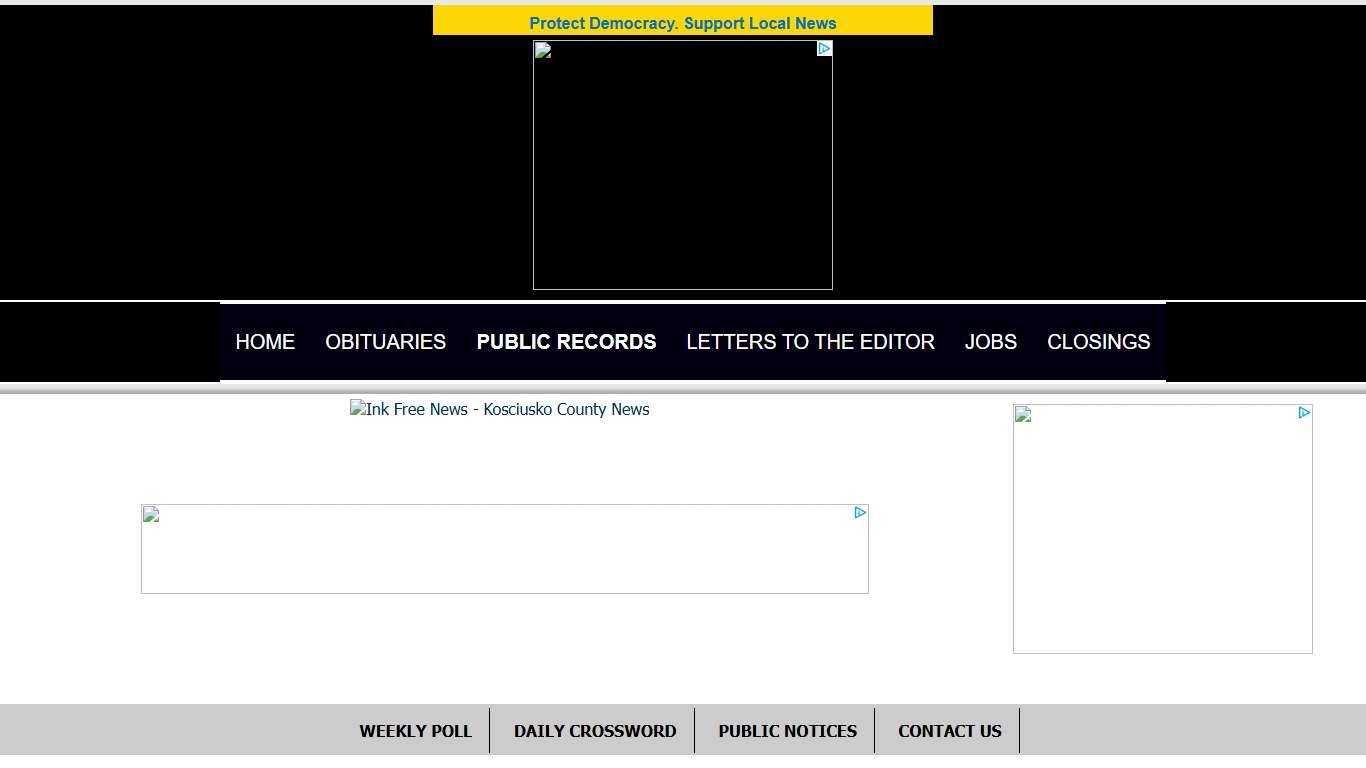The height and width of the screenshot is (768, 1366).
Task: Open the JOBS page
Action: 990,341
